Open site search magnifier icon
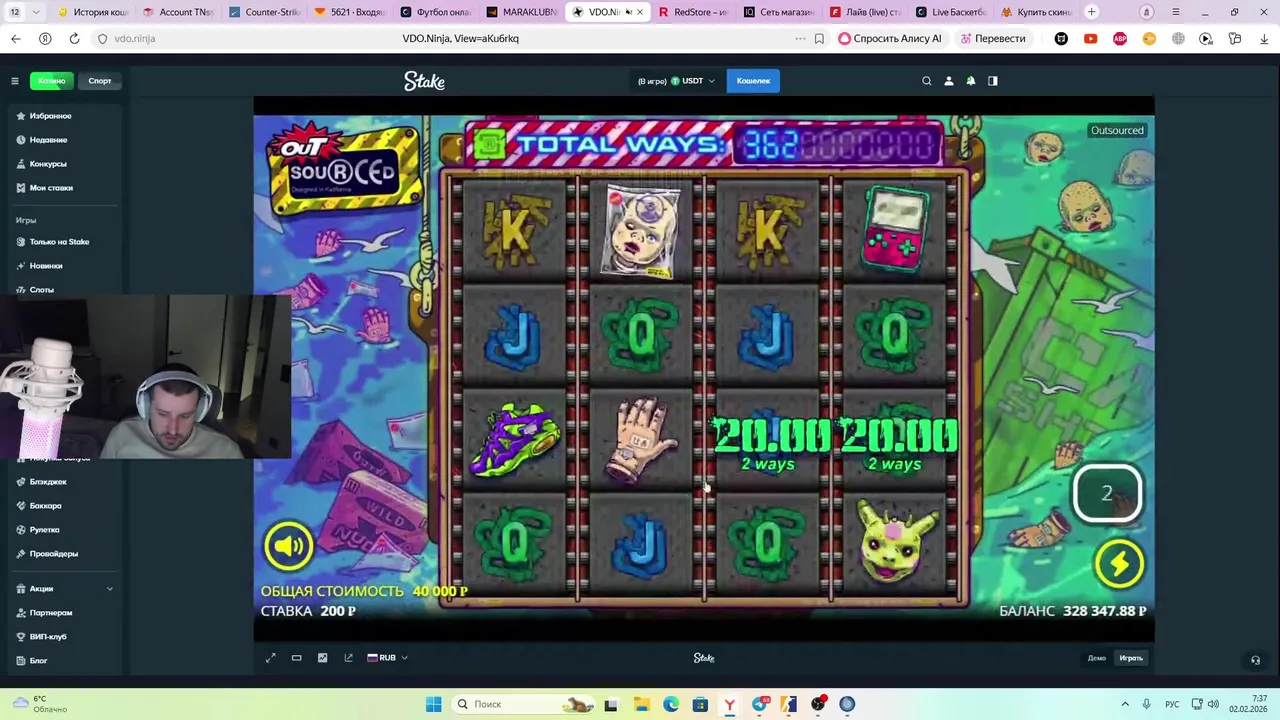The image size is (1280, 720). (x=927, y=81)
